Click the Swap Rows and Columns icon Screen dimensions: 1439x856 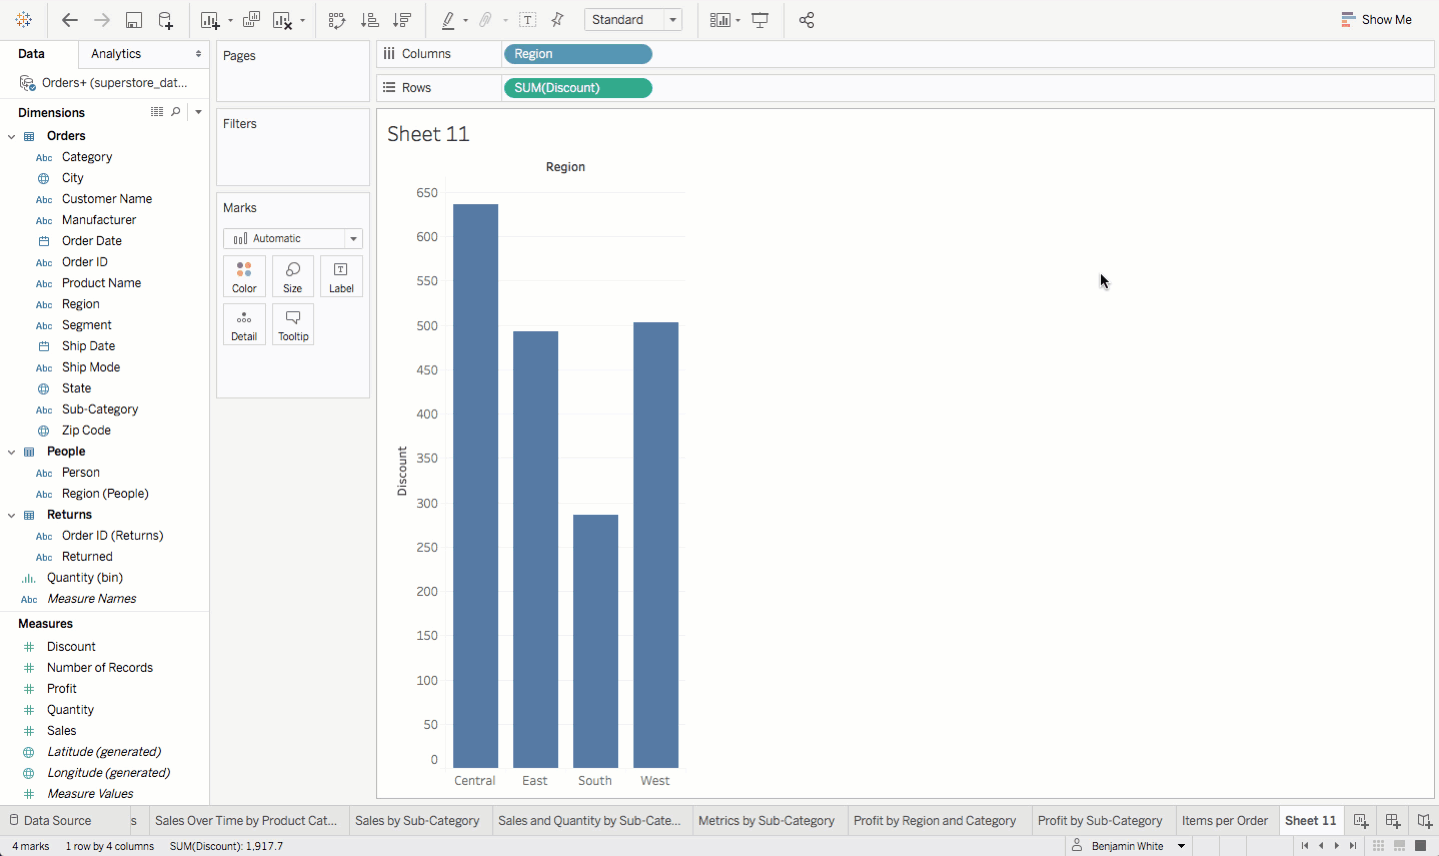click(337, 20)
